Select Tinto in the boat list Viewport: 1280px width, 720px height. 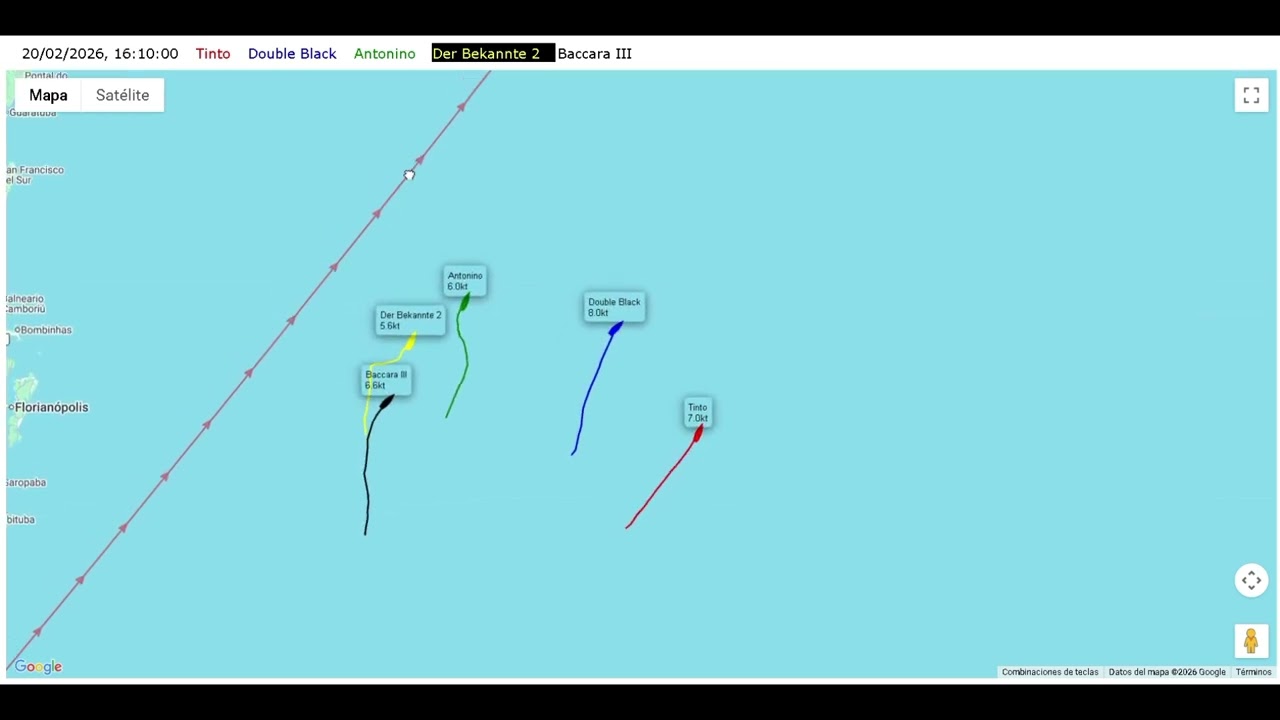[213, 54]
